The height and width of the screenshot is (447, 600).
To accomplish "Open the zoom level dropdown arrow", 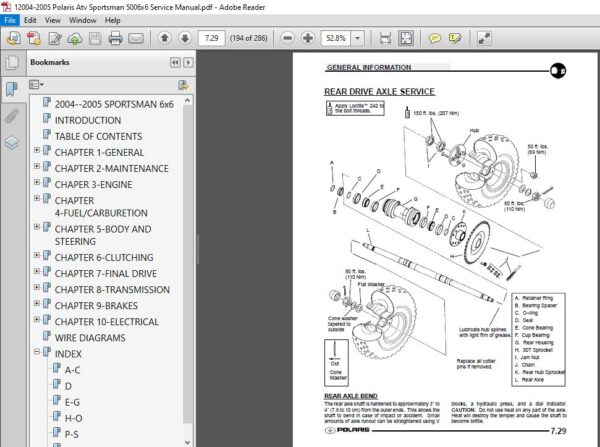I will click(357, 38).
